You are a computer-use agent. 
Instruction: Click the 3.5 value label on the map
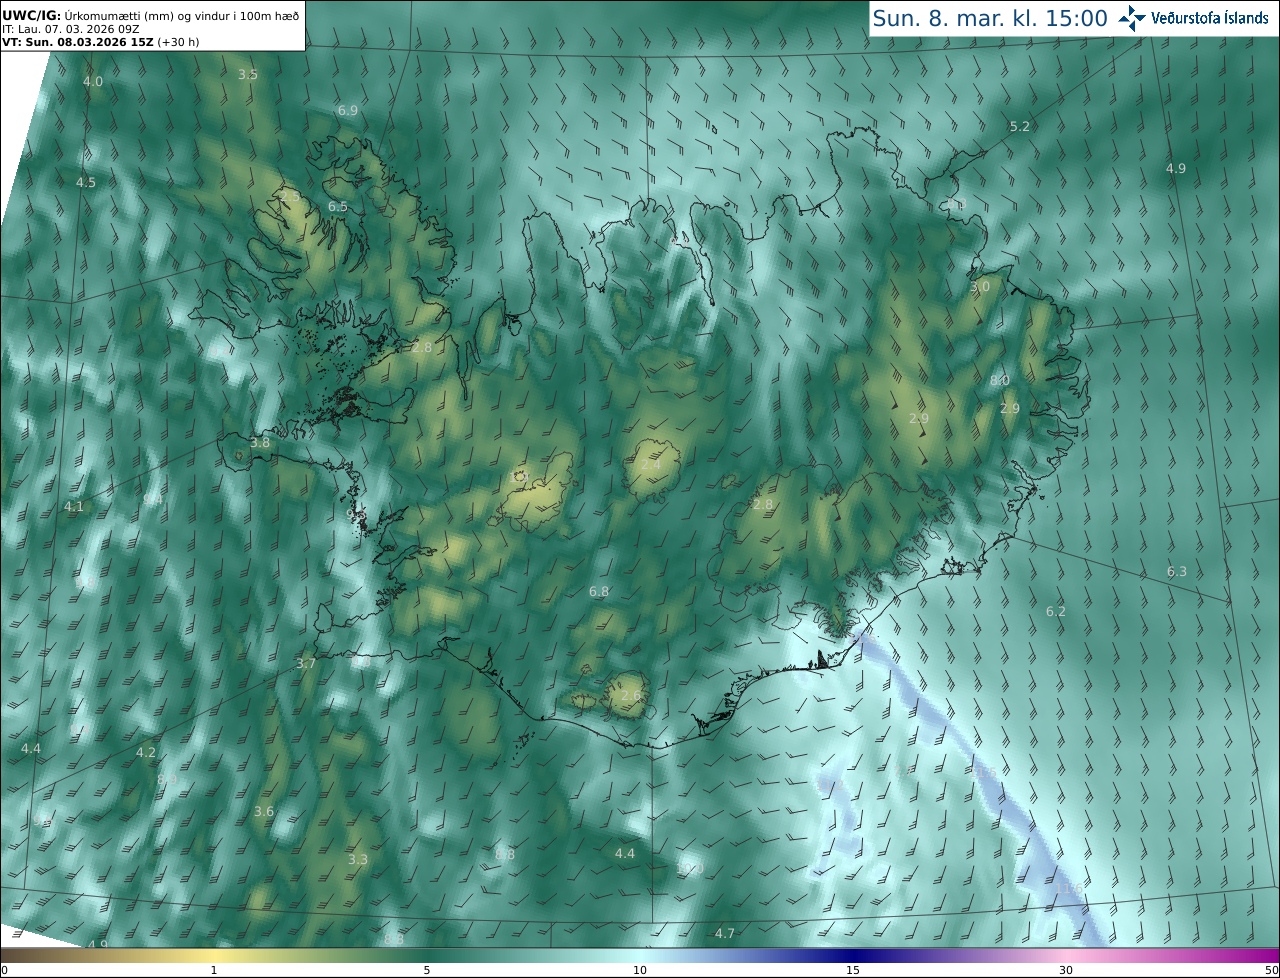pyautogui.click(x=248, y=74)
